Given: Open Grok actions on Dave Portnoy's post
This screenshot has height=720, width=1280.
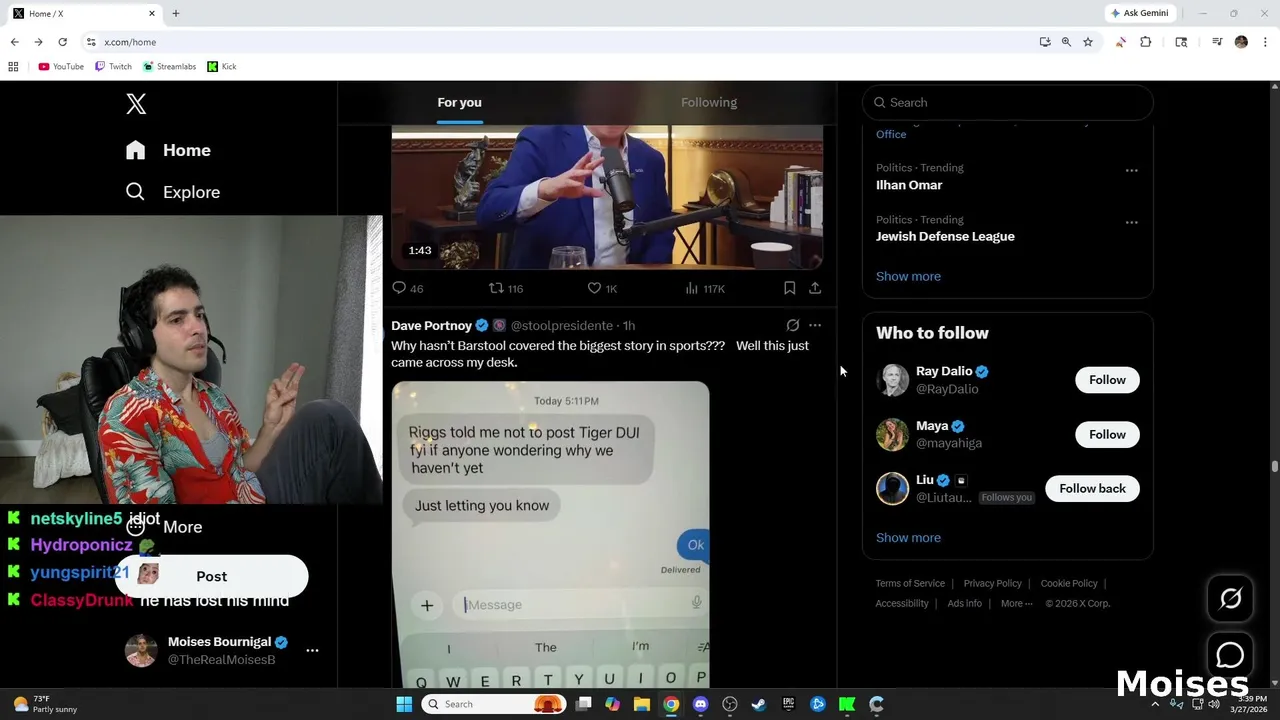Looking at the screenshot, I should (793, 325).
